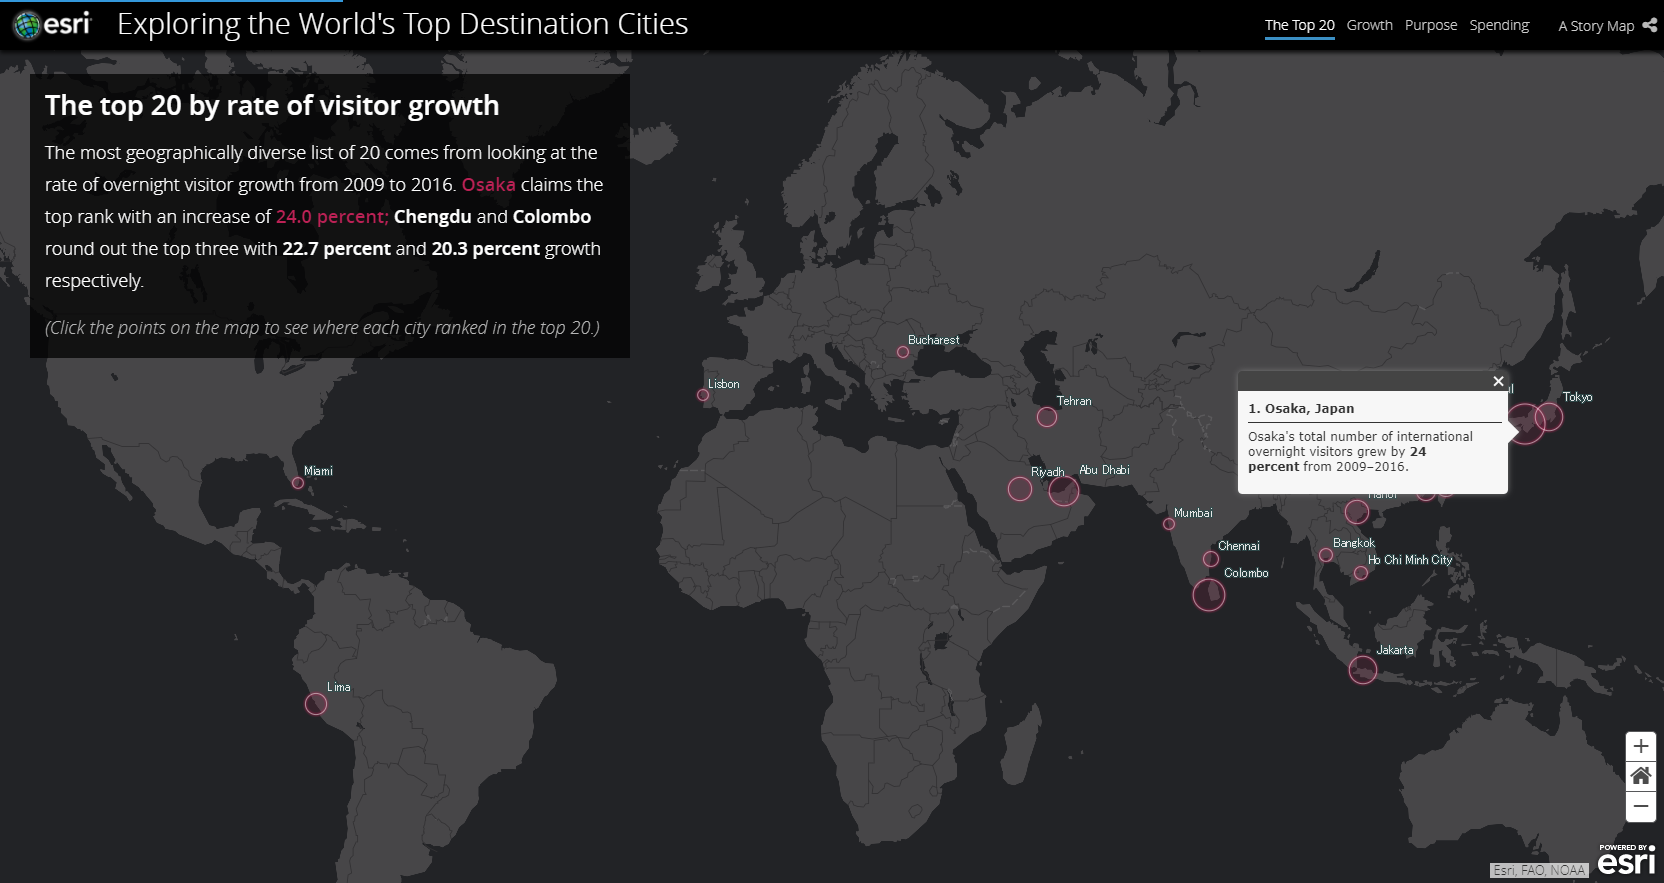Click the Tehran map marker

[1046, 417]
